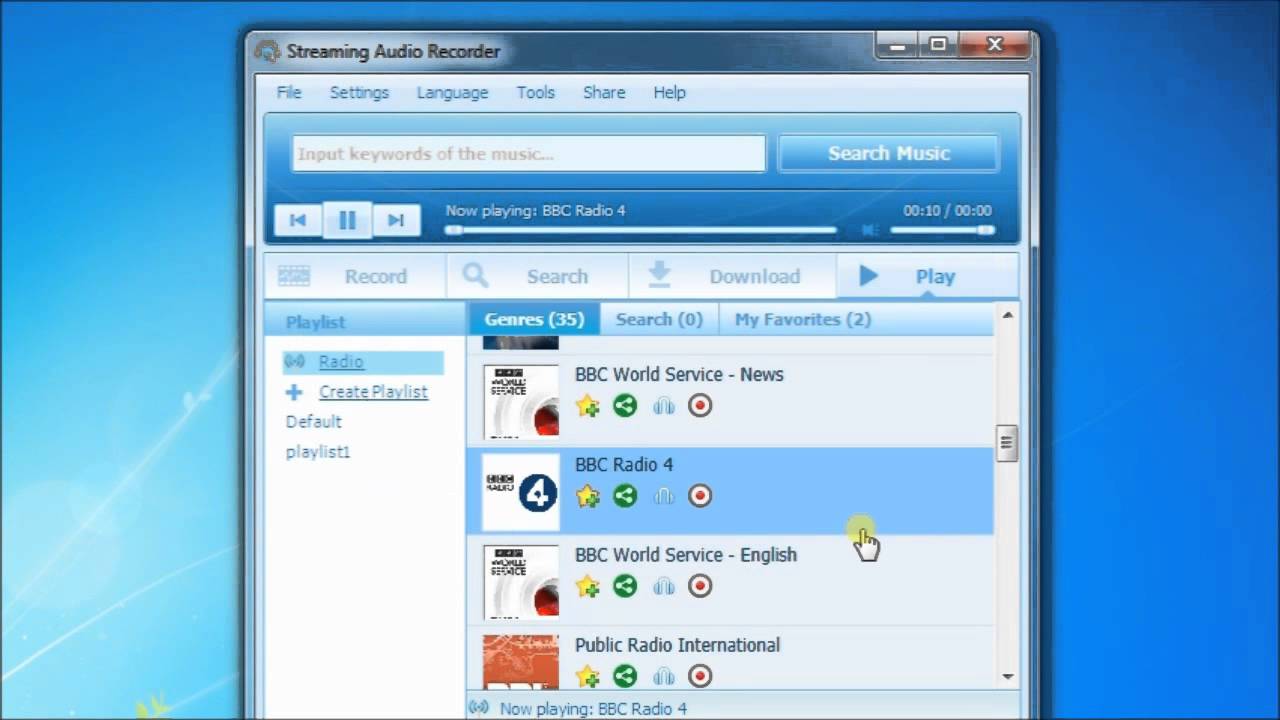Viewport: 1280px width, 720px height.
Task: Share BBC World Service - English
Action: tap(625, 586)
